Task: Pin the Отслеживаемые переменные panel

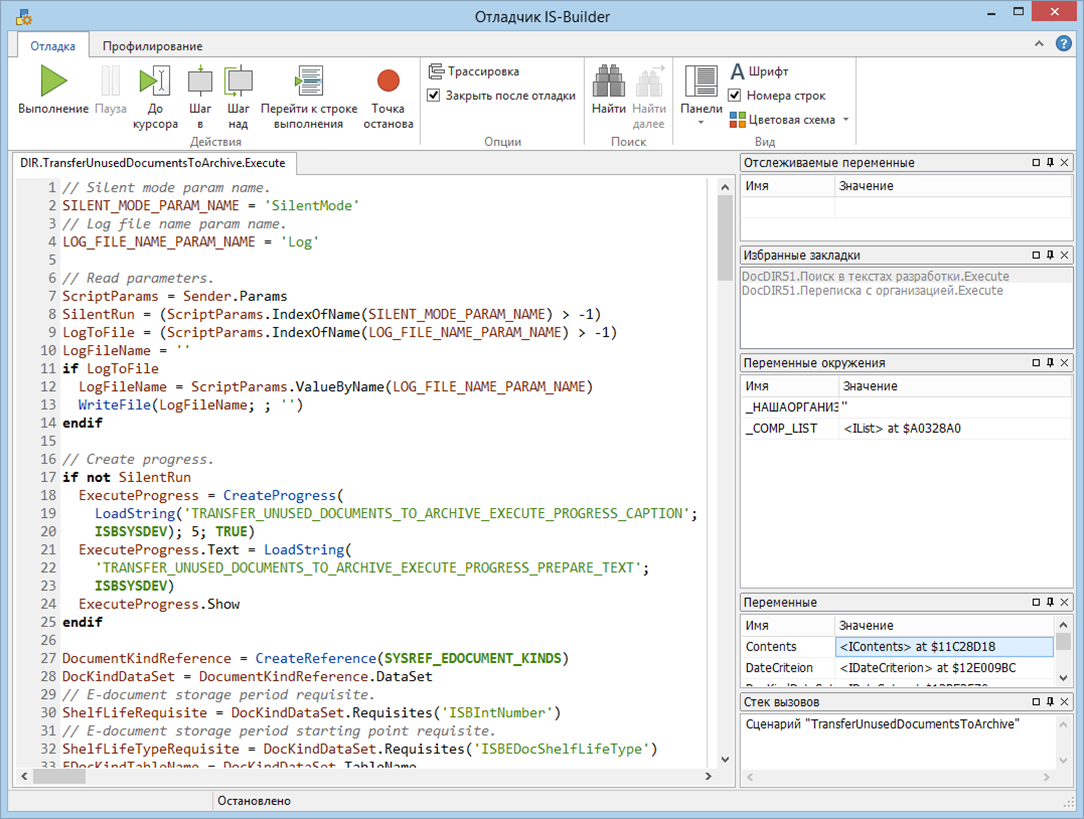Action: (1050, 162)
